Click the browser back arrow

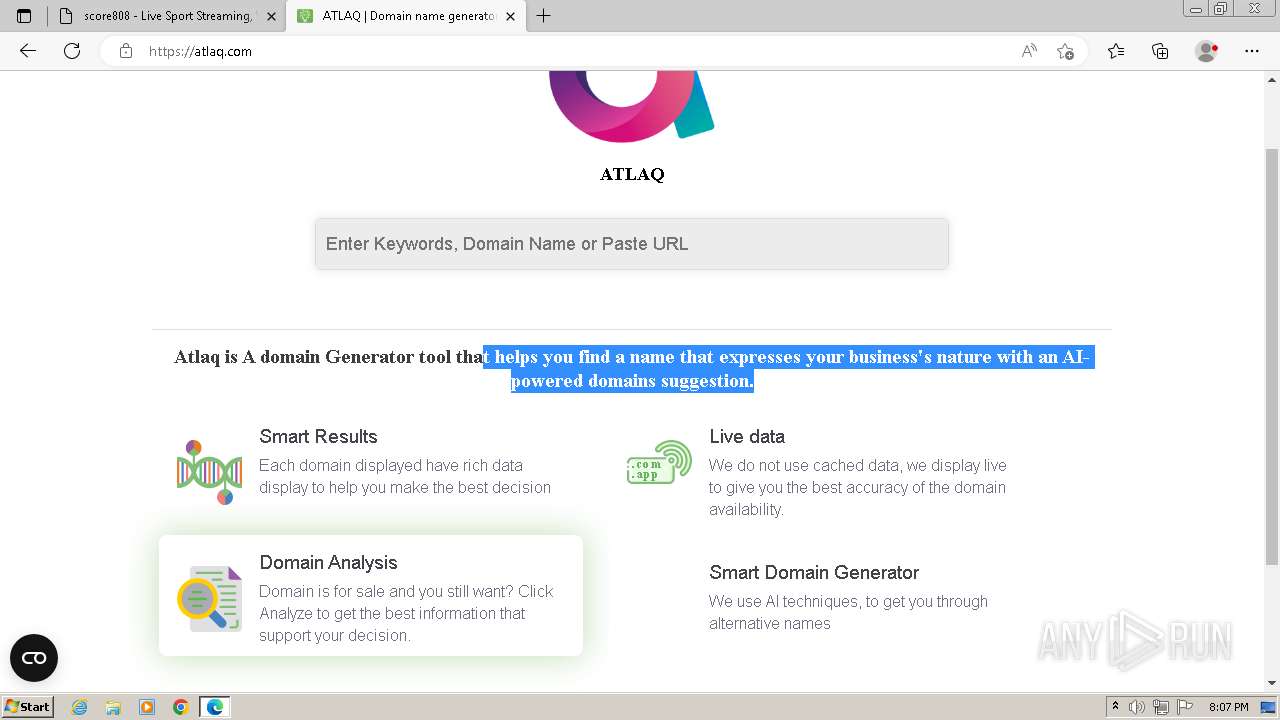[x=28, y=51]
